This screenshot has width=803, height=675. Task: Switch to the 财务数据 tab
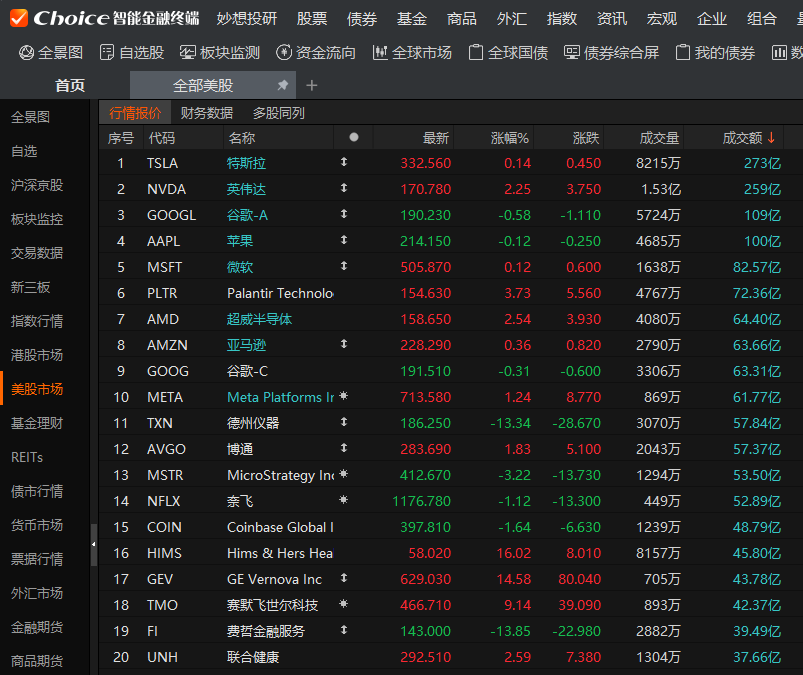tap(207, 113)
